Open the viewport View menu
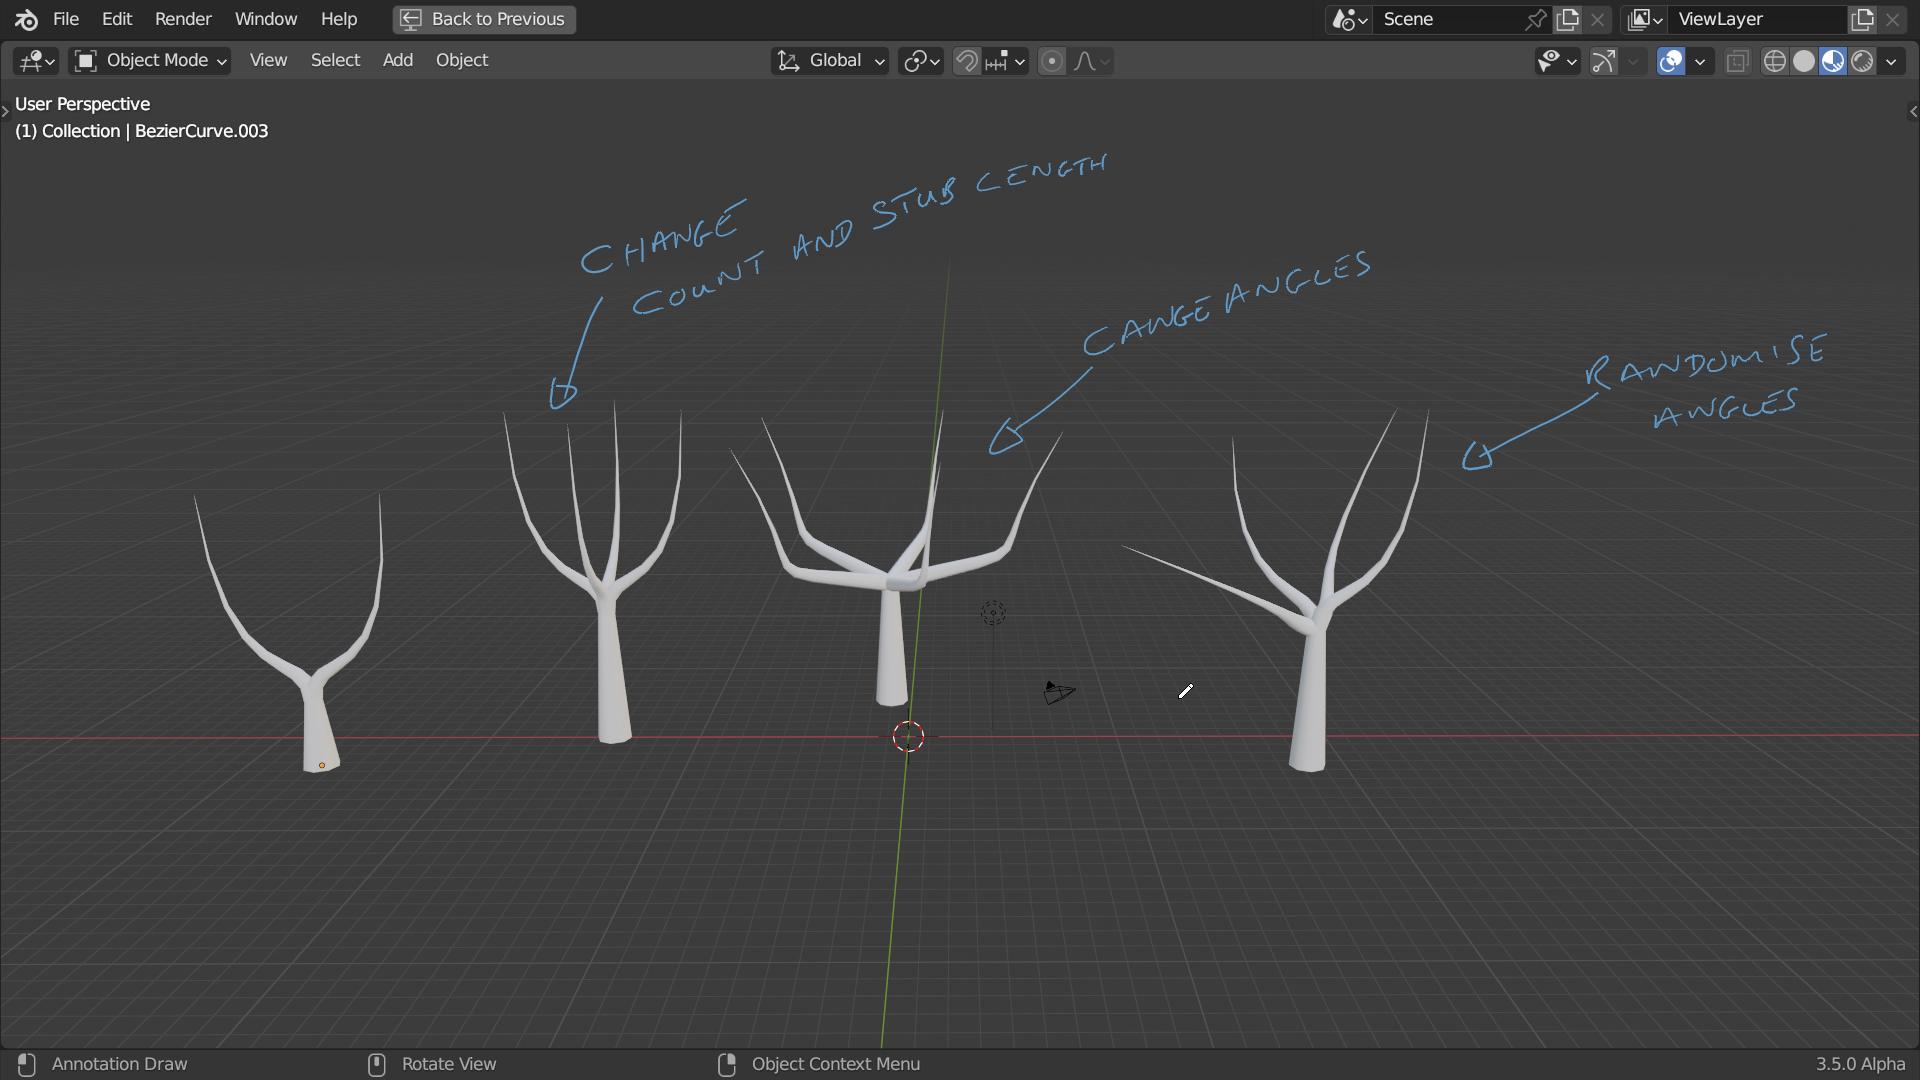 pyautogui.click(x=268, y=60)
